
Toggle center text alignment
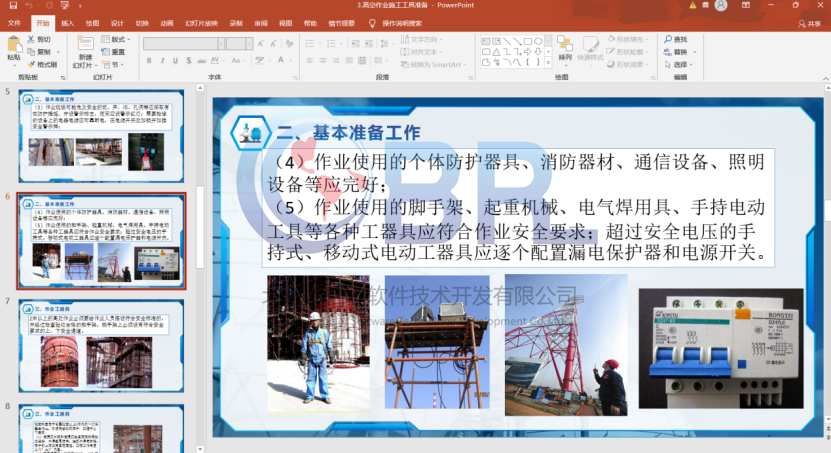tap(323, 61)
